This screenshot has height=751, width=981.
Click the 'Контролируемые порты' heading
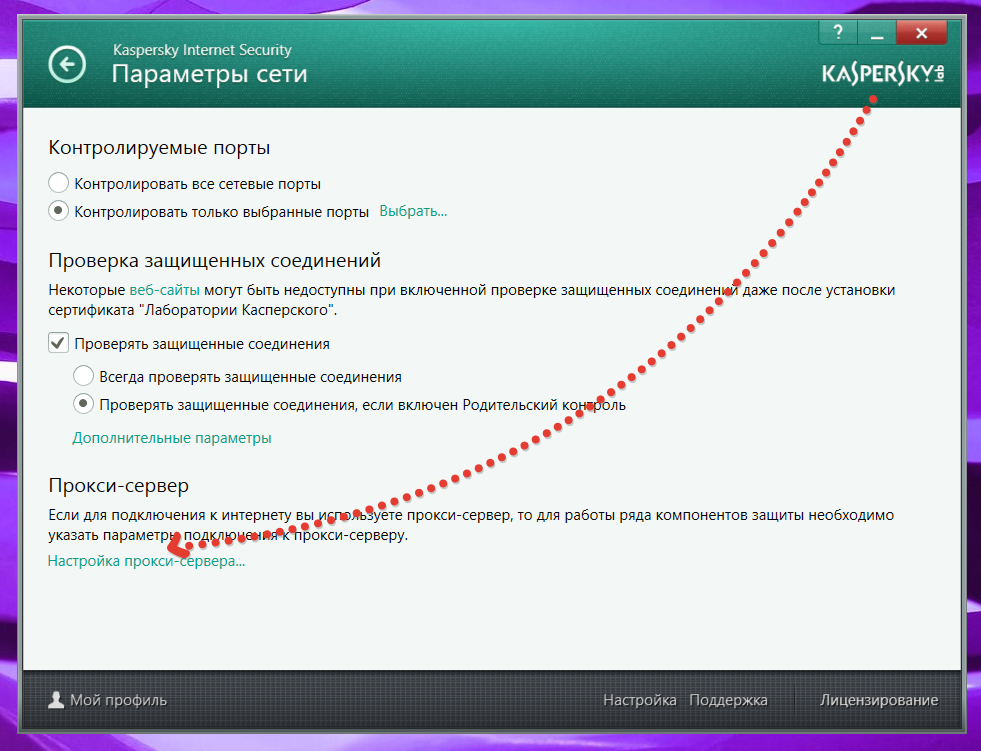click(x=160, y=148)
